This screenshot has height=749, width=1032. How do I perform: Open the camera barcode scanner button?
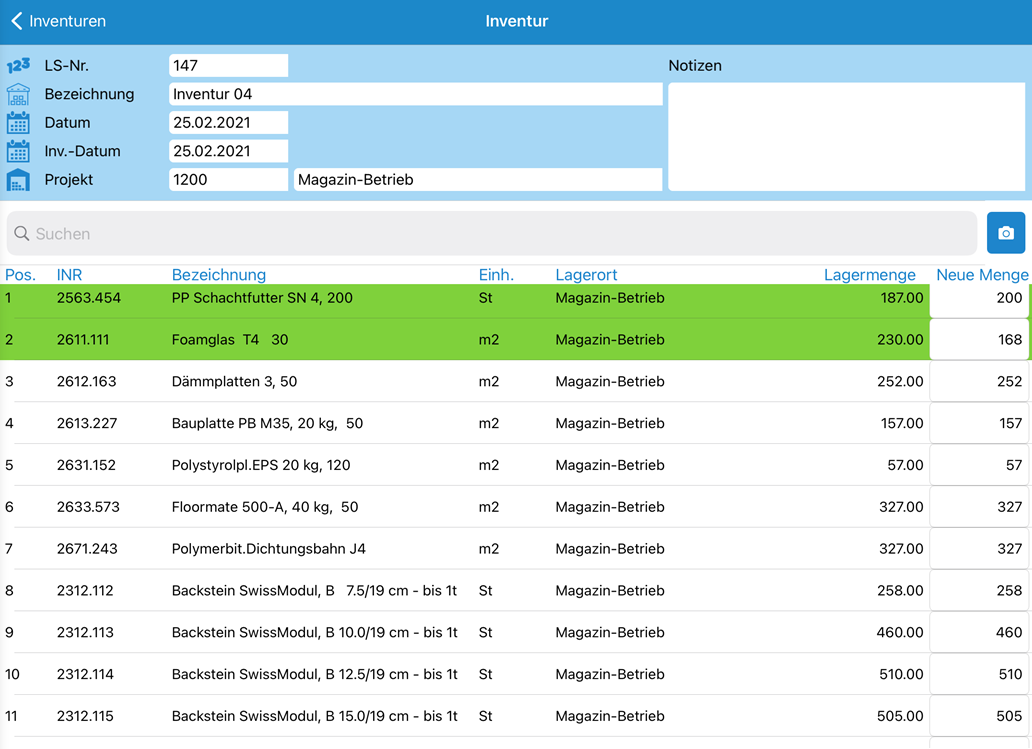click(x=1006, y=233)
